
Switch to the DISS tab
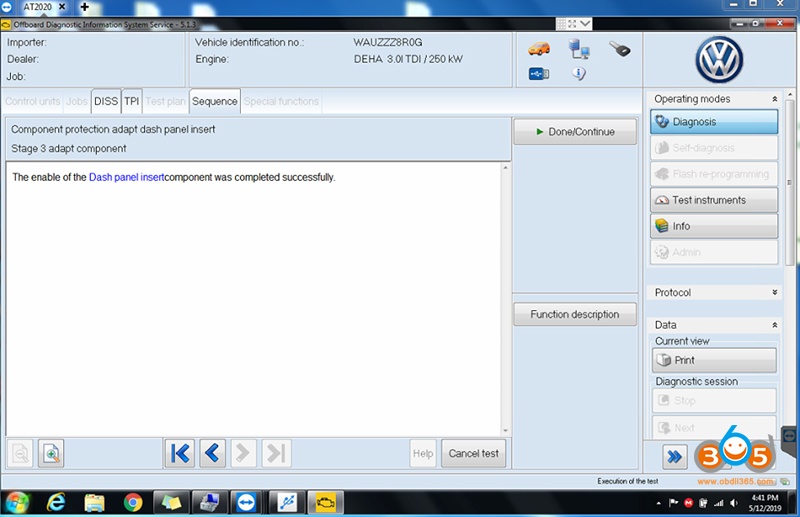pyautogui.click(x=105, y=101)
